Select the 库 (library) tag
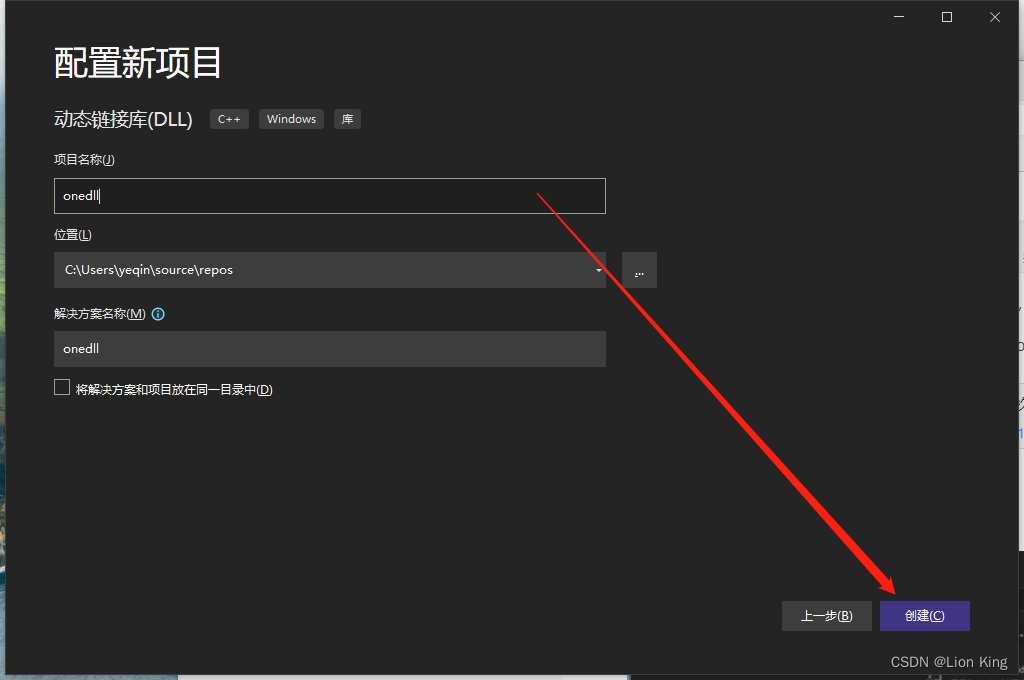1024x680 pixels. (x=347, y=118)
